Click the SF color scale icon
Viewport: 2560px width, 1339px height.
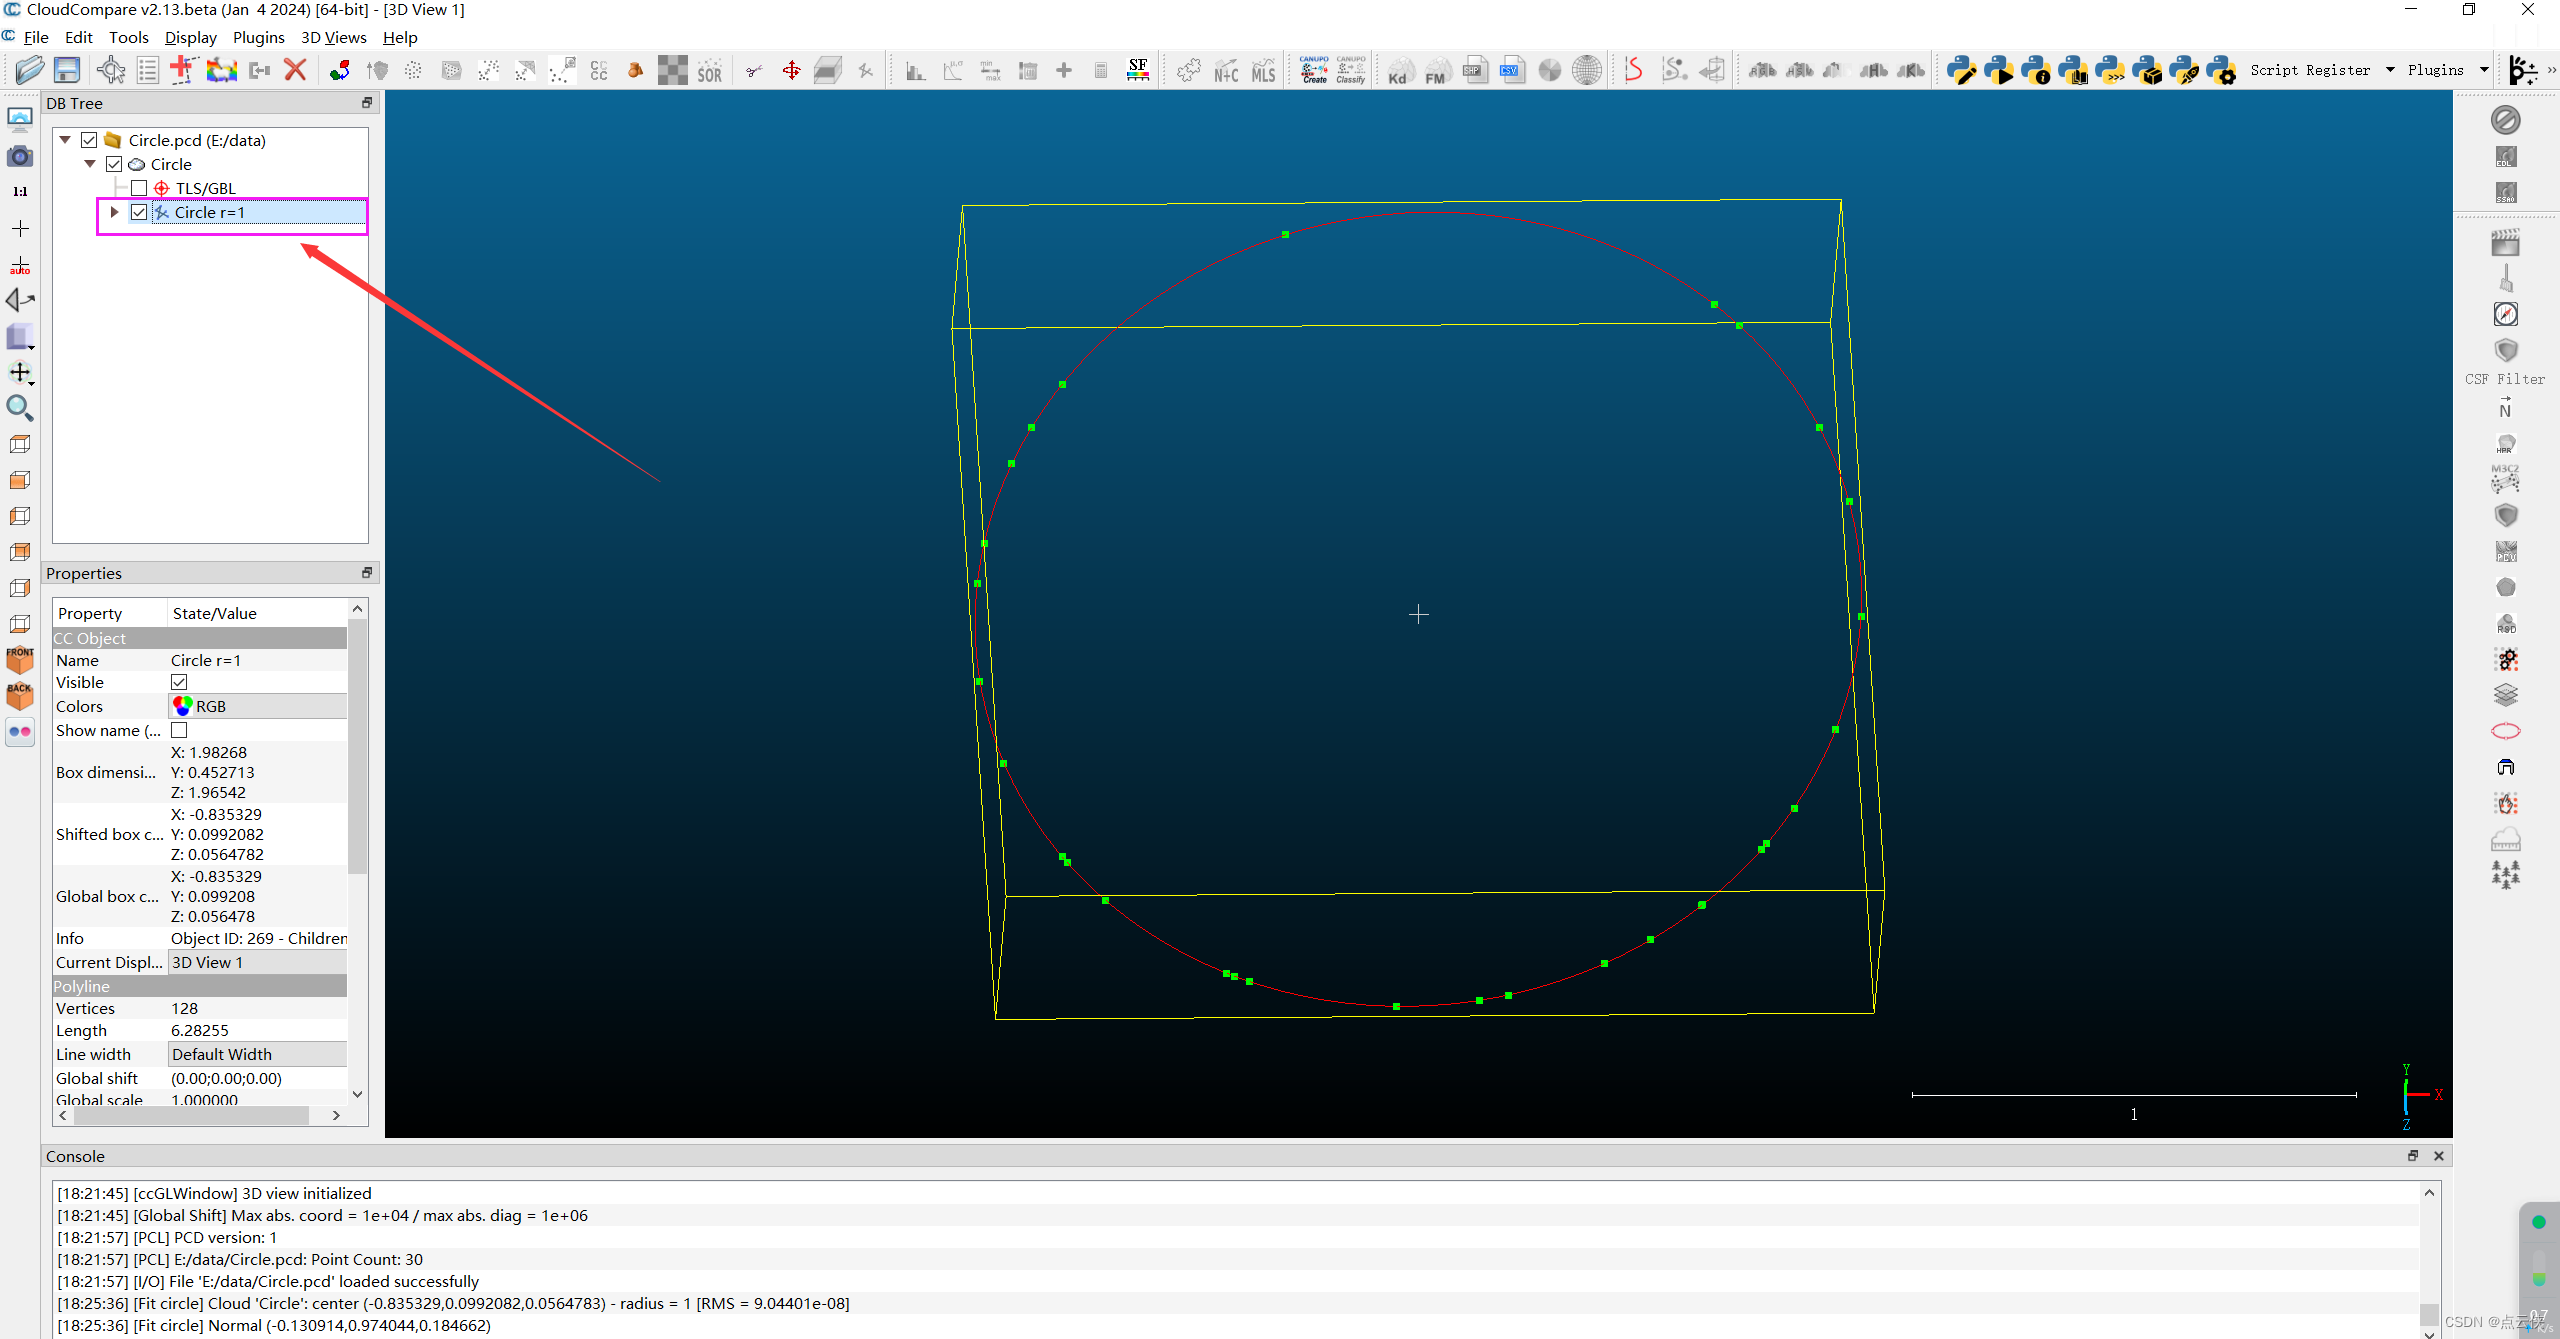pos(1138,70)
